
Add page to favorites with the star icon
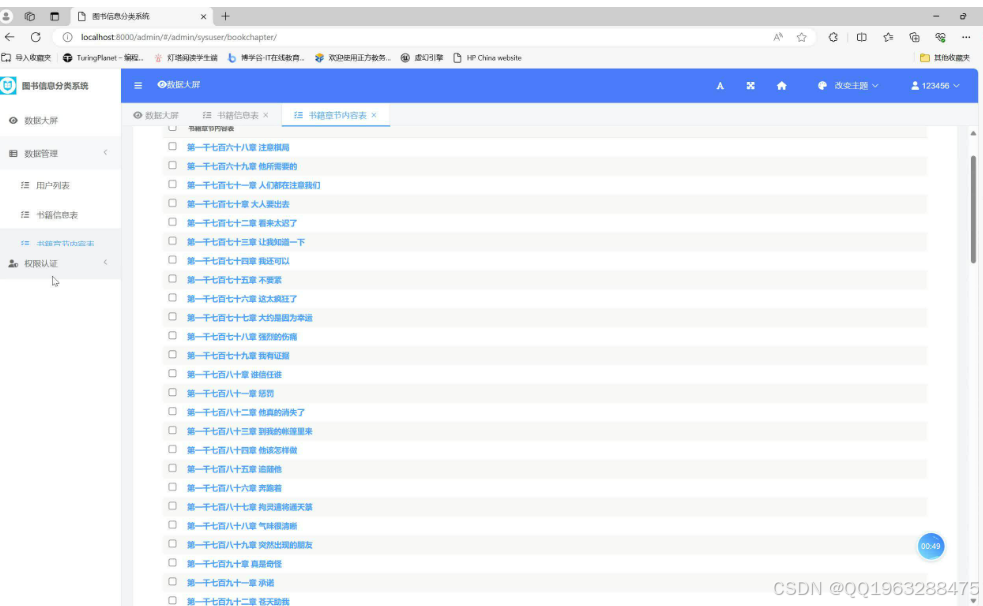tap(801, 37)
